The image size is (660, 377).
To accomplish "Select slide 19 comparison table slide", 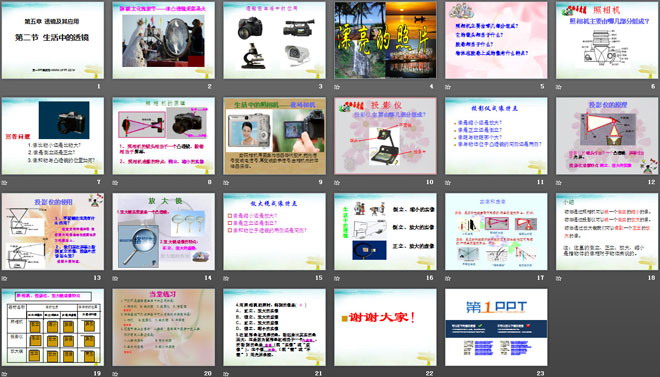I will click(53, 327).
